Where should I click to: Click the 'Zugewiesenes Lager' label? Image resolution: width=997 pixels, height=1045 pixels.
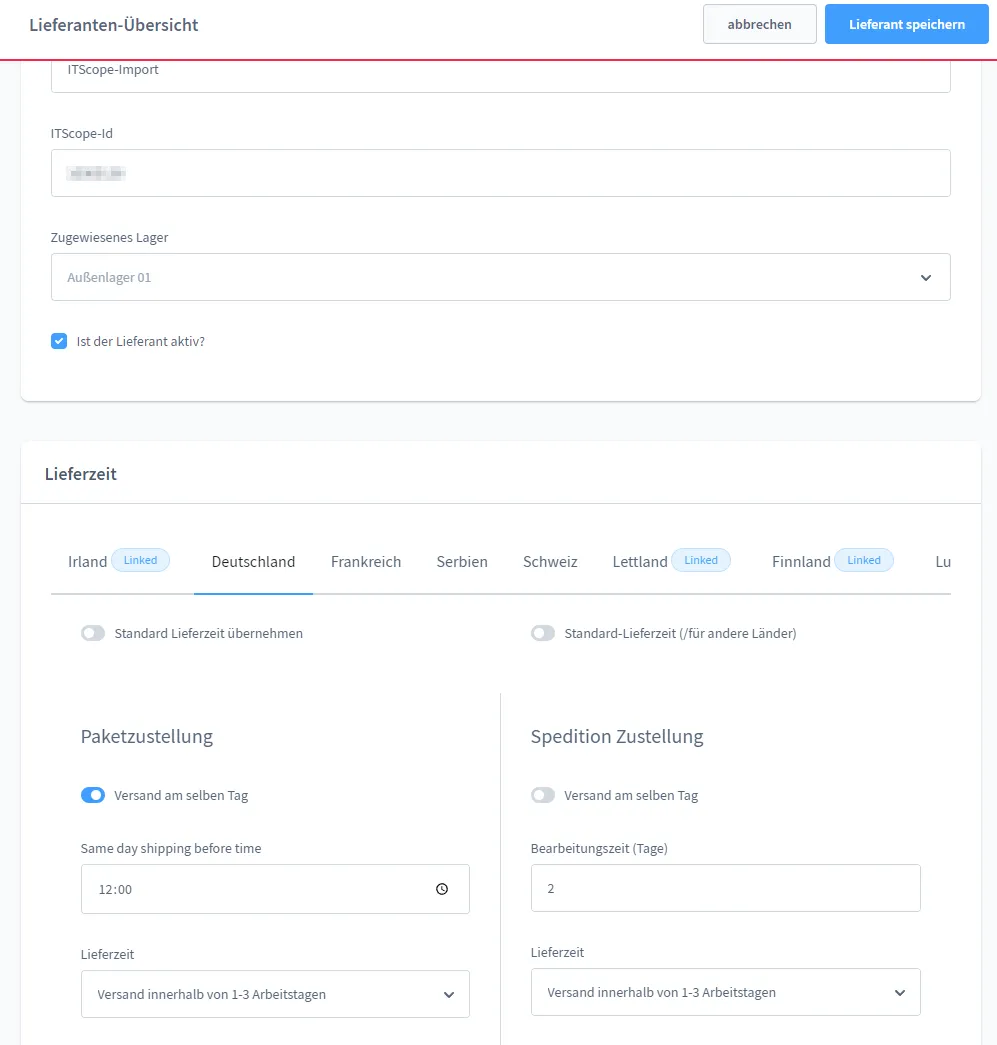coord(109,237)
